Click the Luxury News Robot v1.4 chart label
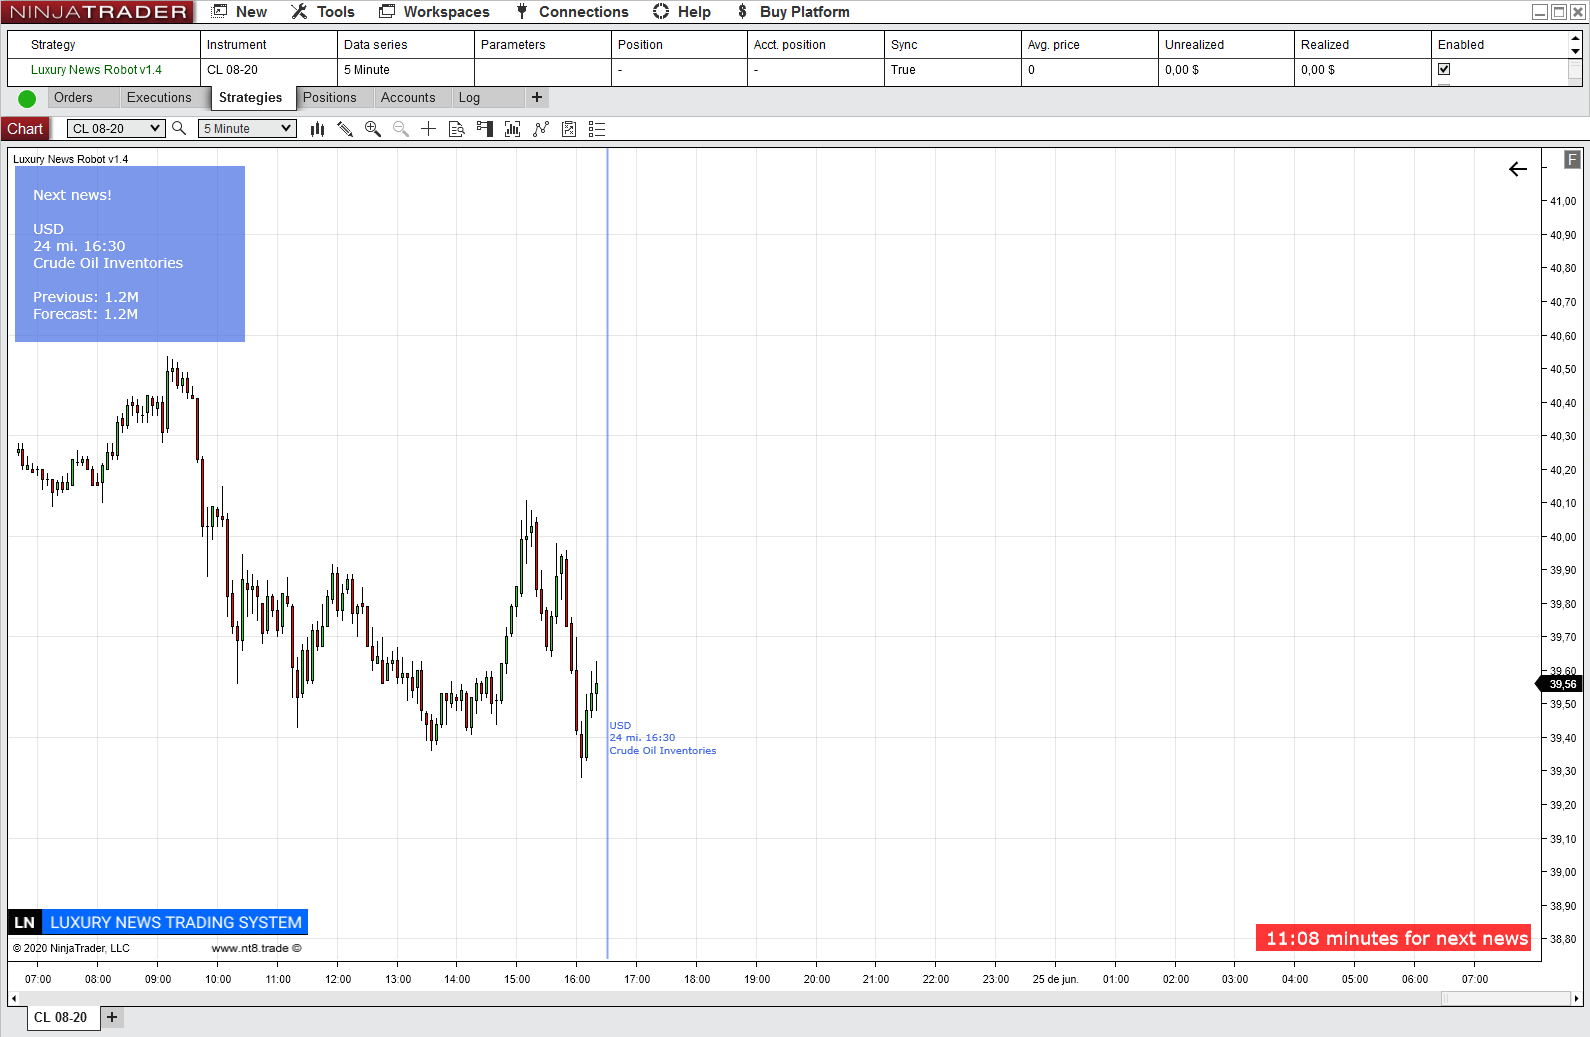1590x1037 pixels. (x=70, y=159)
